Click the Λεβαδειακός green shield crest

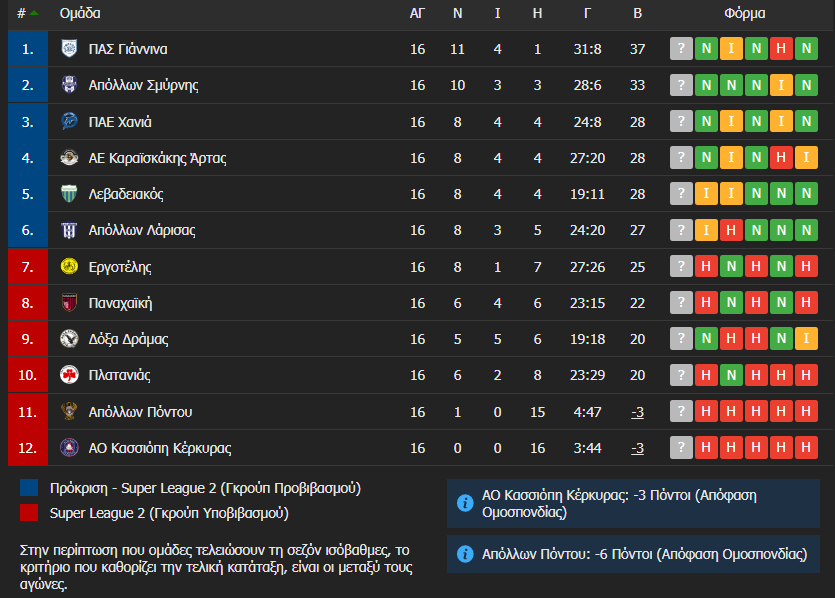(x=69, y=194)
